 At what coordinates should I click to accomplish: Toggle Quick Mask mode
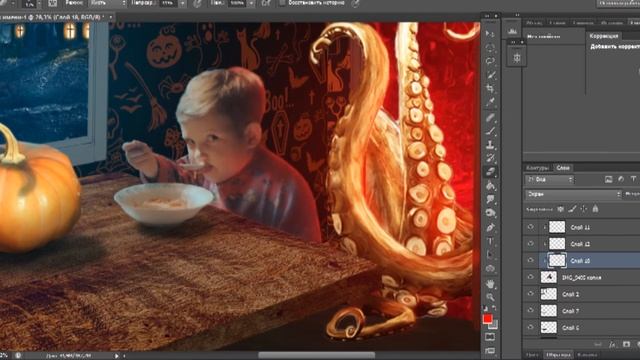pos(490,337)
